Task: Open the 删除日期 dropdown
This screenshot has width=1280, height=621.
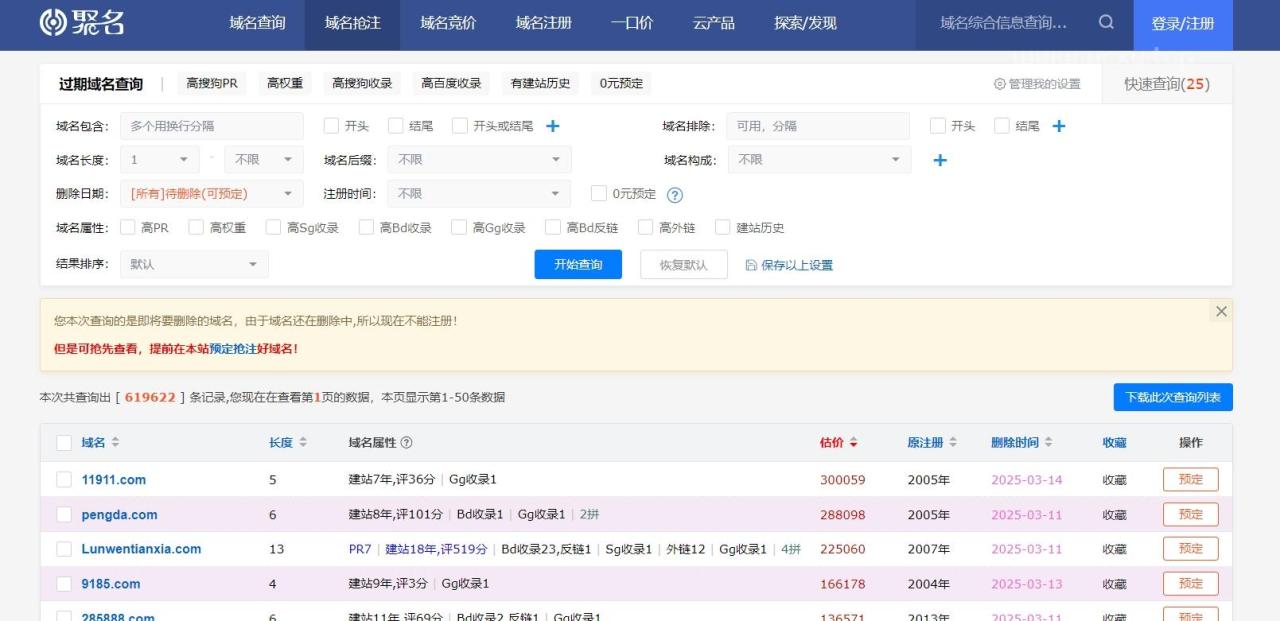Action: (211, 193)
